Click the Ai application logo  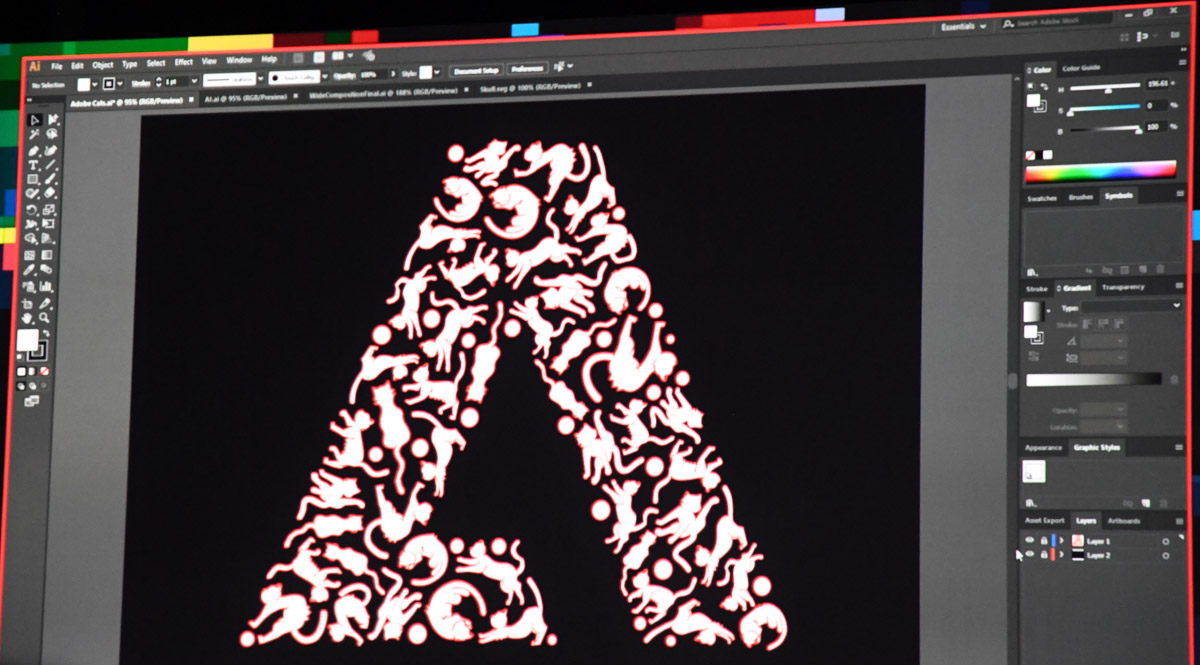click(34, 66)
